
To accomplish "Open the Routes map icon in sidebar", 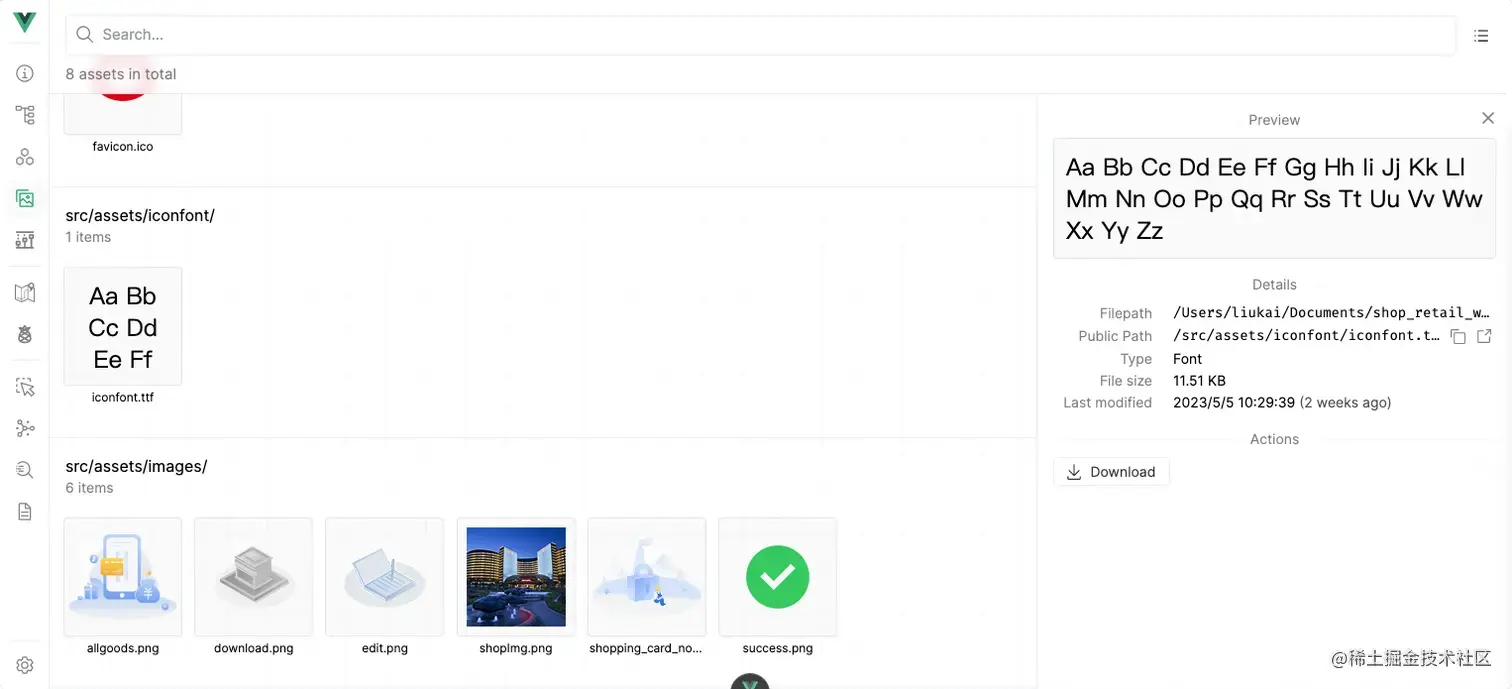I will tap(25, 293).
